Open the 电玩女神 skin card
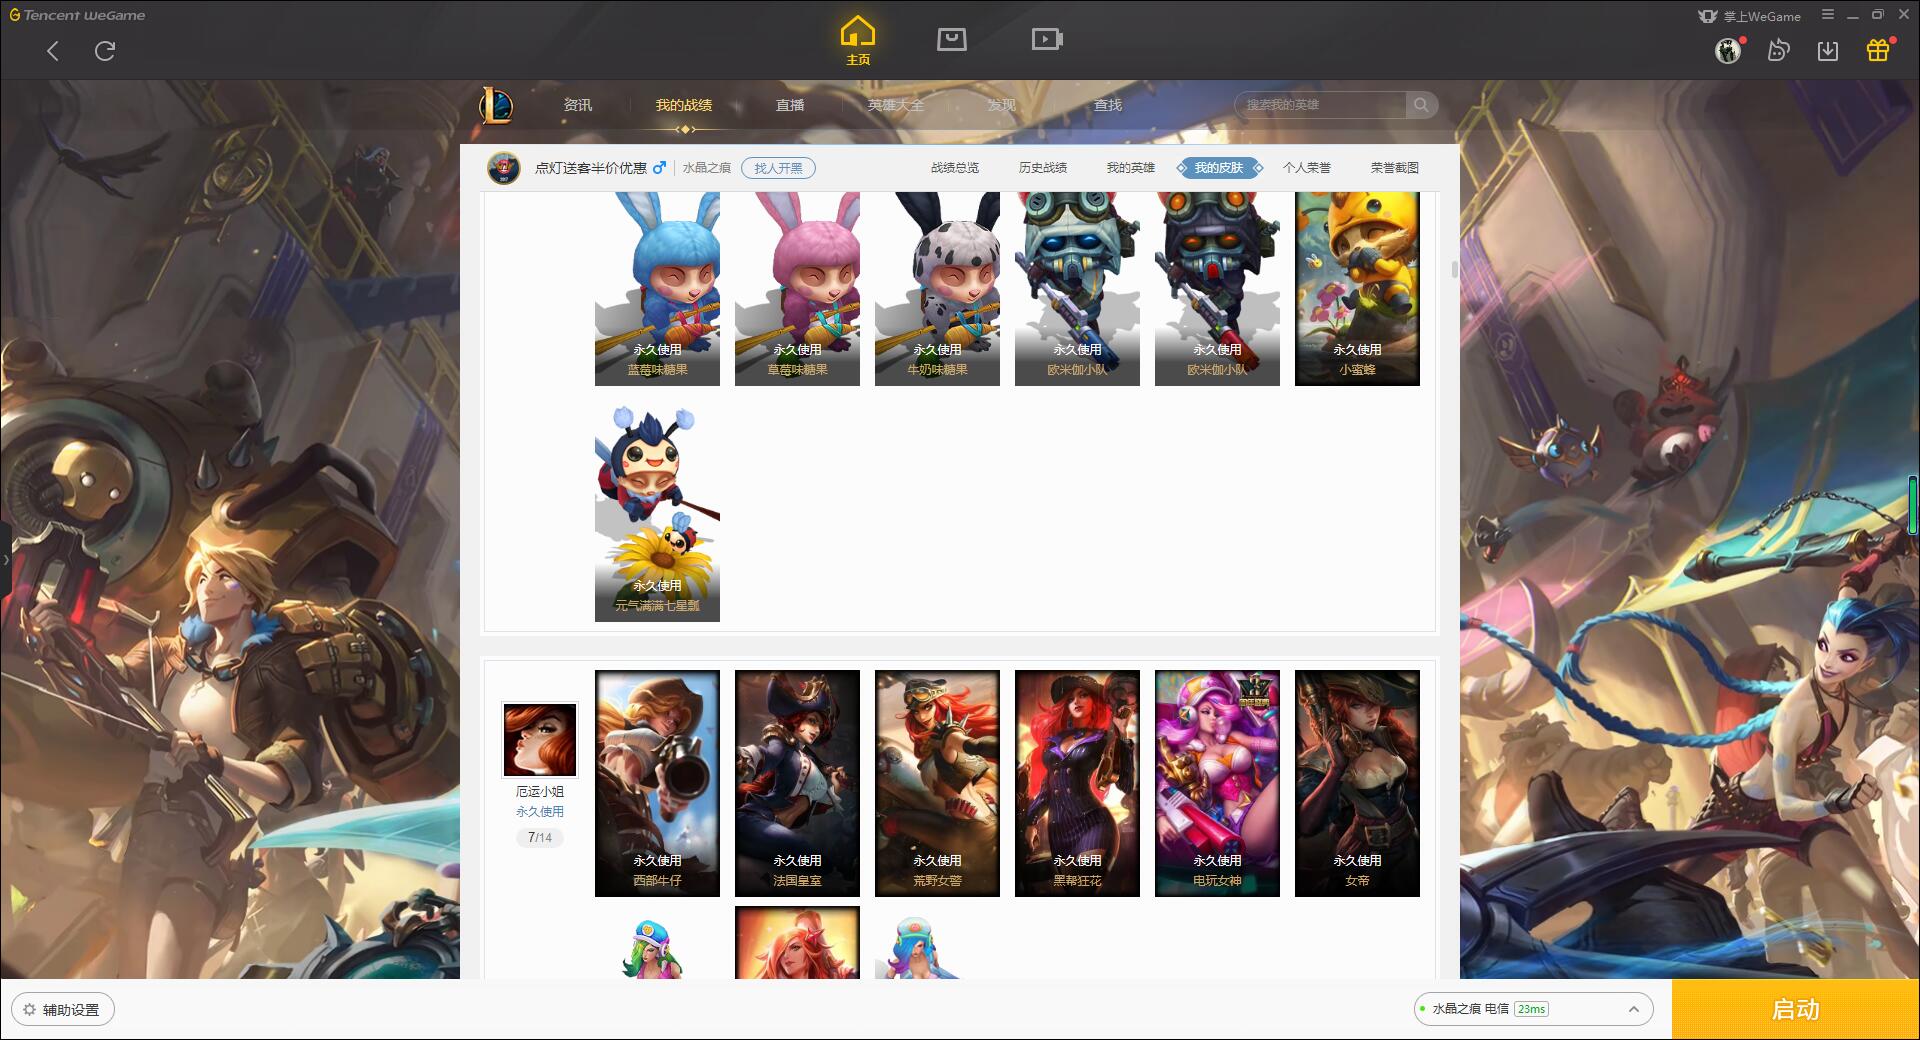 [x=1217, y=783]
